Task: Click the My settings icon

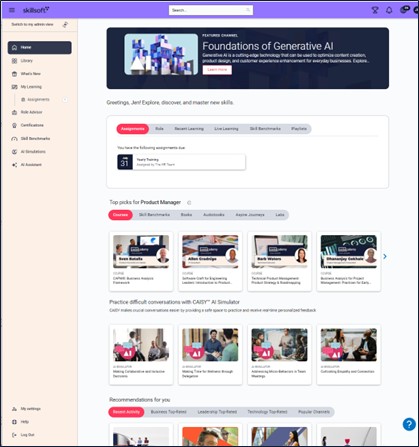Action: [14, 409]
